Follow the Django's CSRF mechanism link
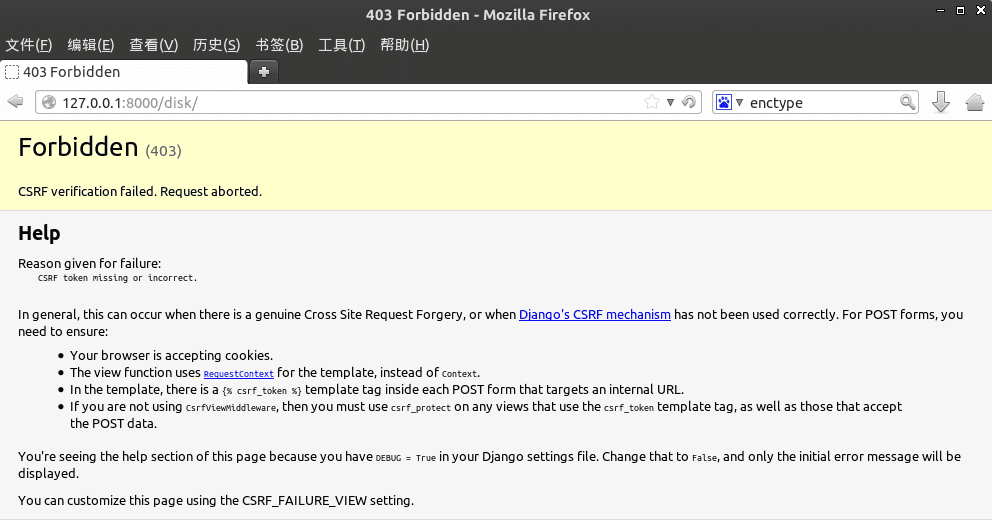The width and height of the screenshot is (992, 520). coord(595,315)
